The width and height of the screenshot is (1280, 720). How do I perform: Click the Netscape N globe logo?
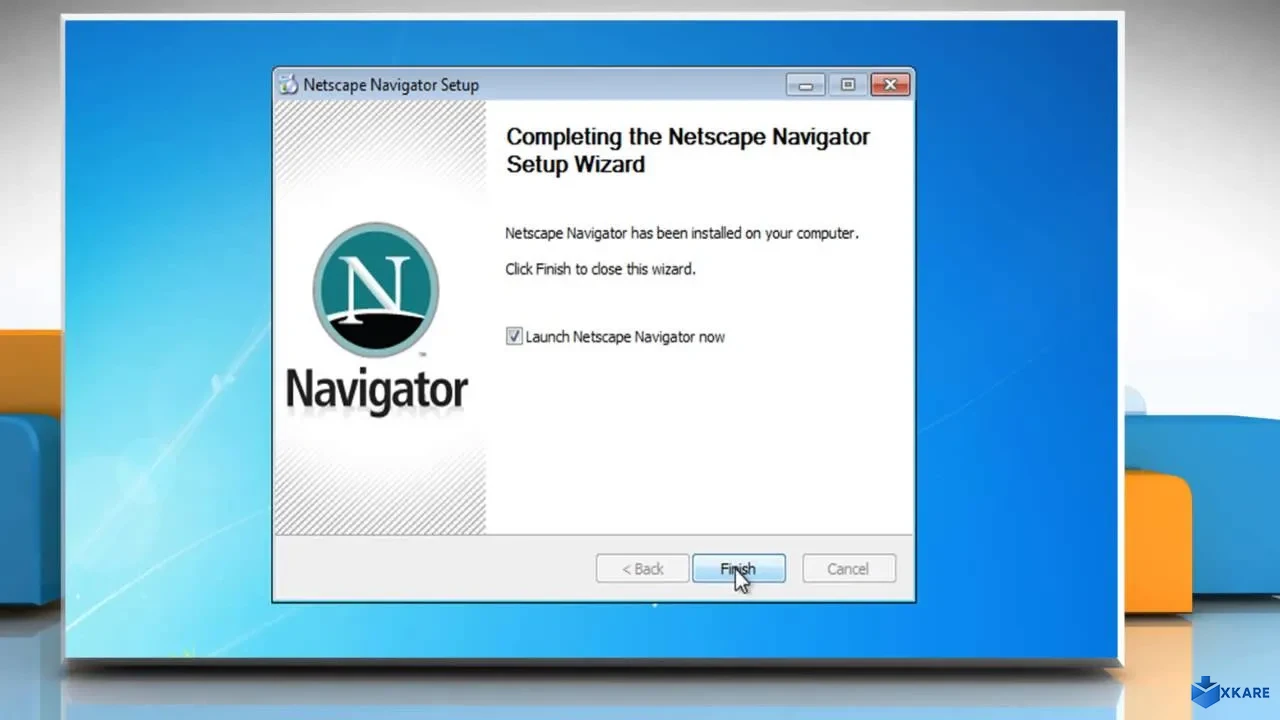tap(376, 289)
